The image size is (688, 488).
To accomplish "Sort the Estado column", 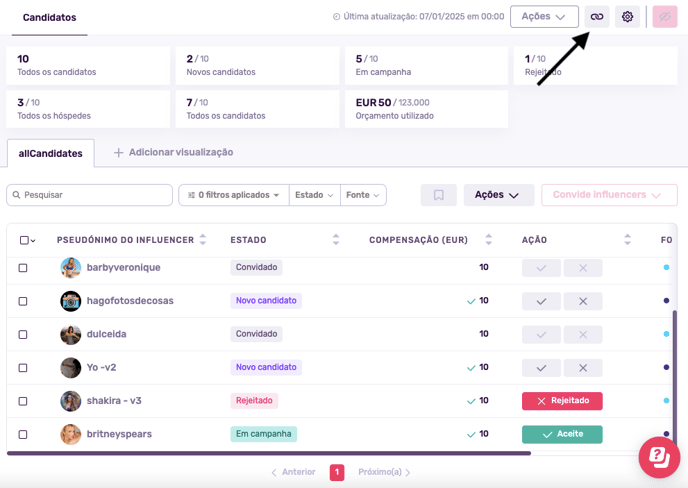I will [336, 240].
